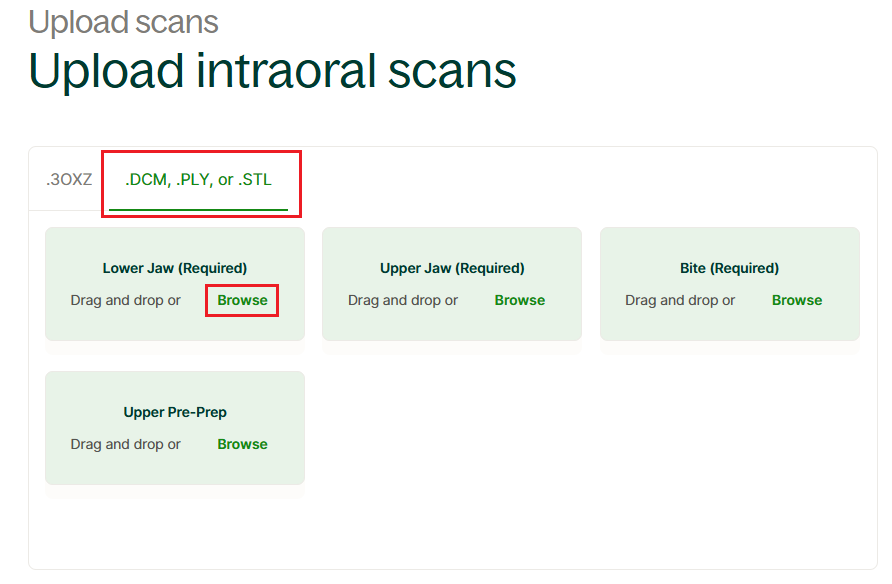Viewport: 892px width, 584px height.
Task: Click "Drag and drop or" in Upper Pre-Prep card
Action: (126, 444)
